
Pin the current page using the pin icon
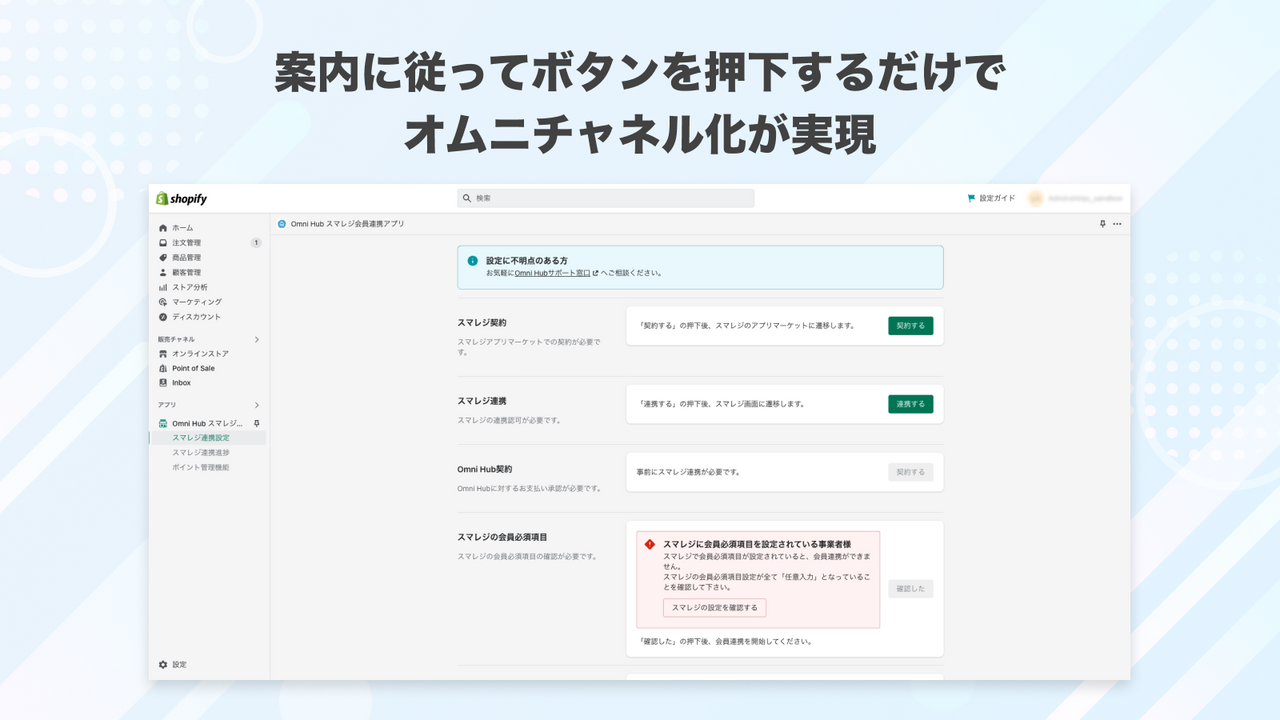(x=1100, y=223)
